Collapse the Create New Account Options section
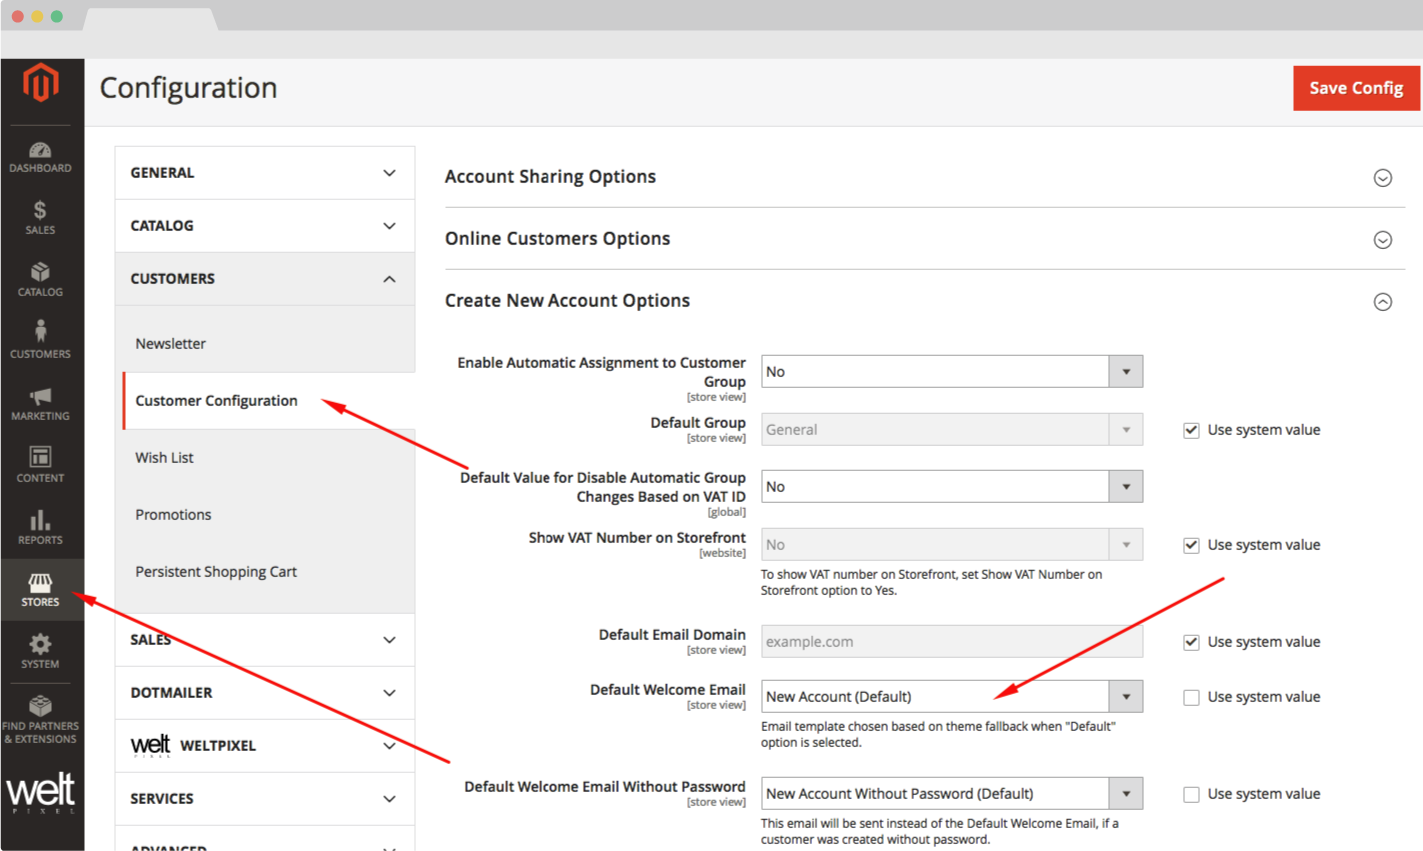This screenshot has width=1423, height=851. [1382, 302]
